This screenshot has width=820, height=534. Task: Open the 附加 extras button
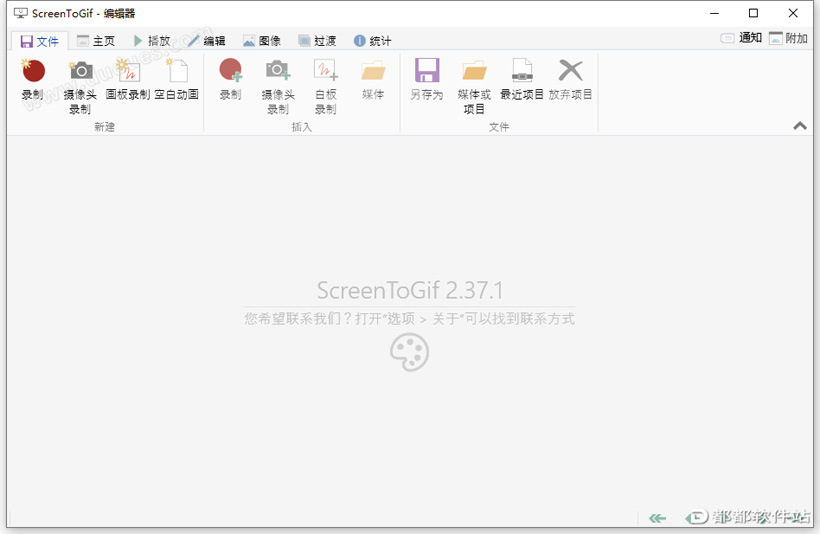pos(789,38)
